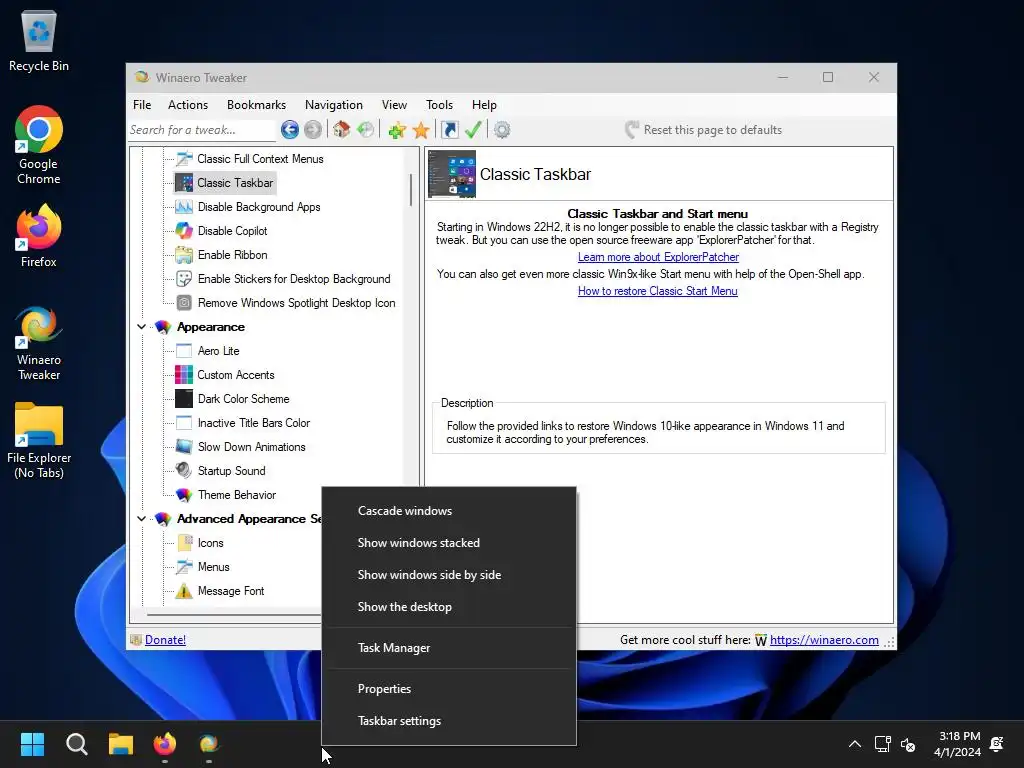The width and height of the screenshot is (1024, 768).
Task: Click the Custom Accents color grid icon
Action: [x=184, y=375]
